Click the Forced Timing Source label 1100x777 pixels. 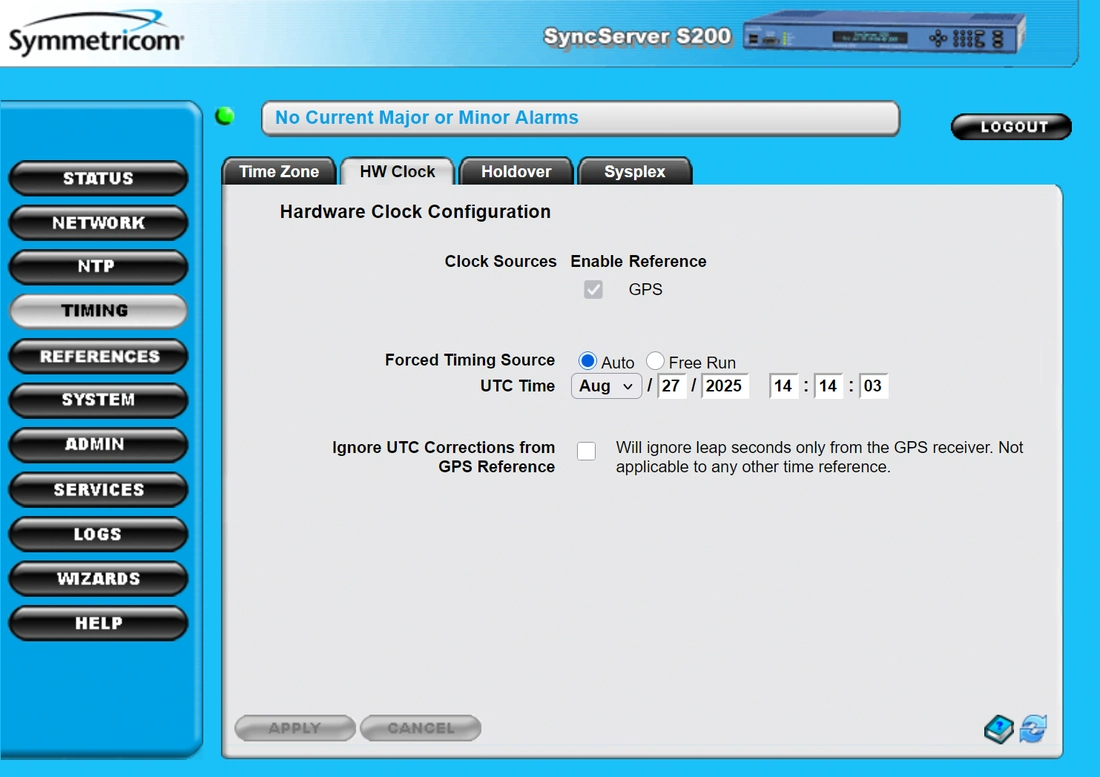(x=470, y=360)
